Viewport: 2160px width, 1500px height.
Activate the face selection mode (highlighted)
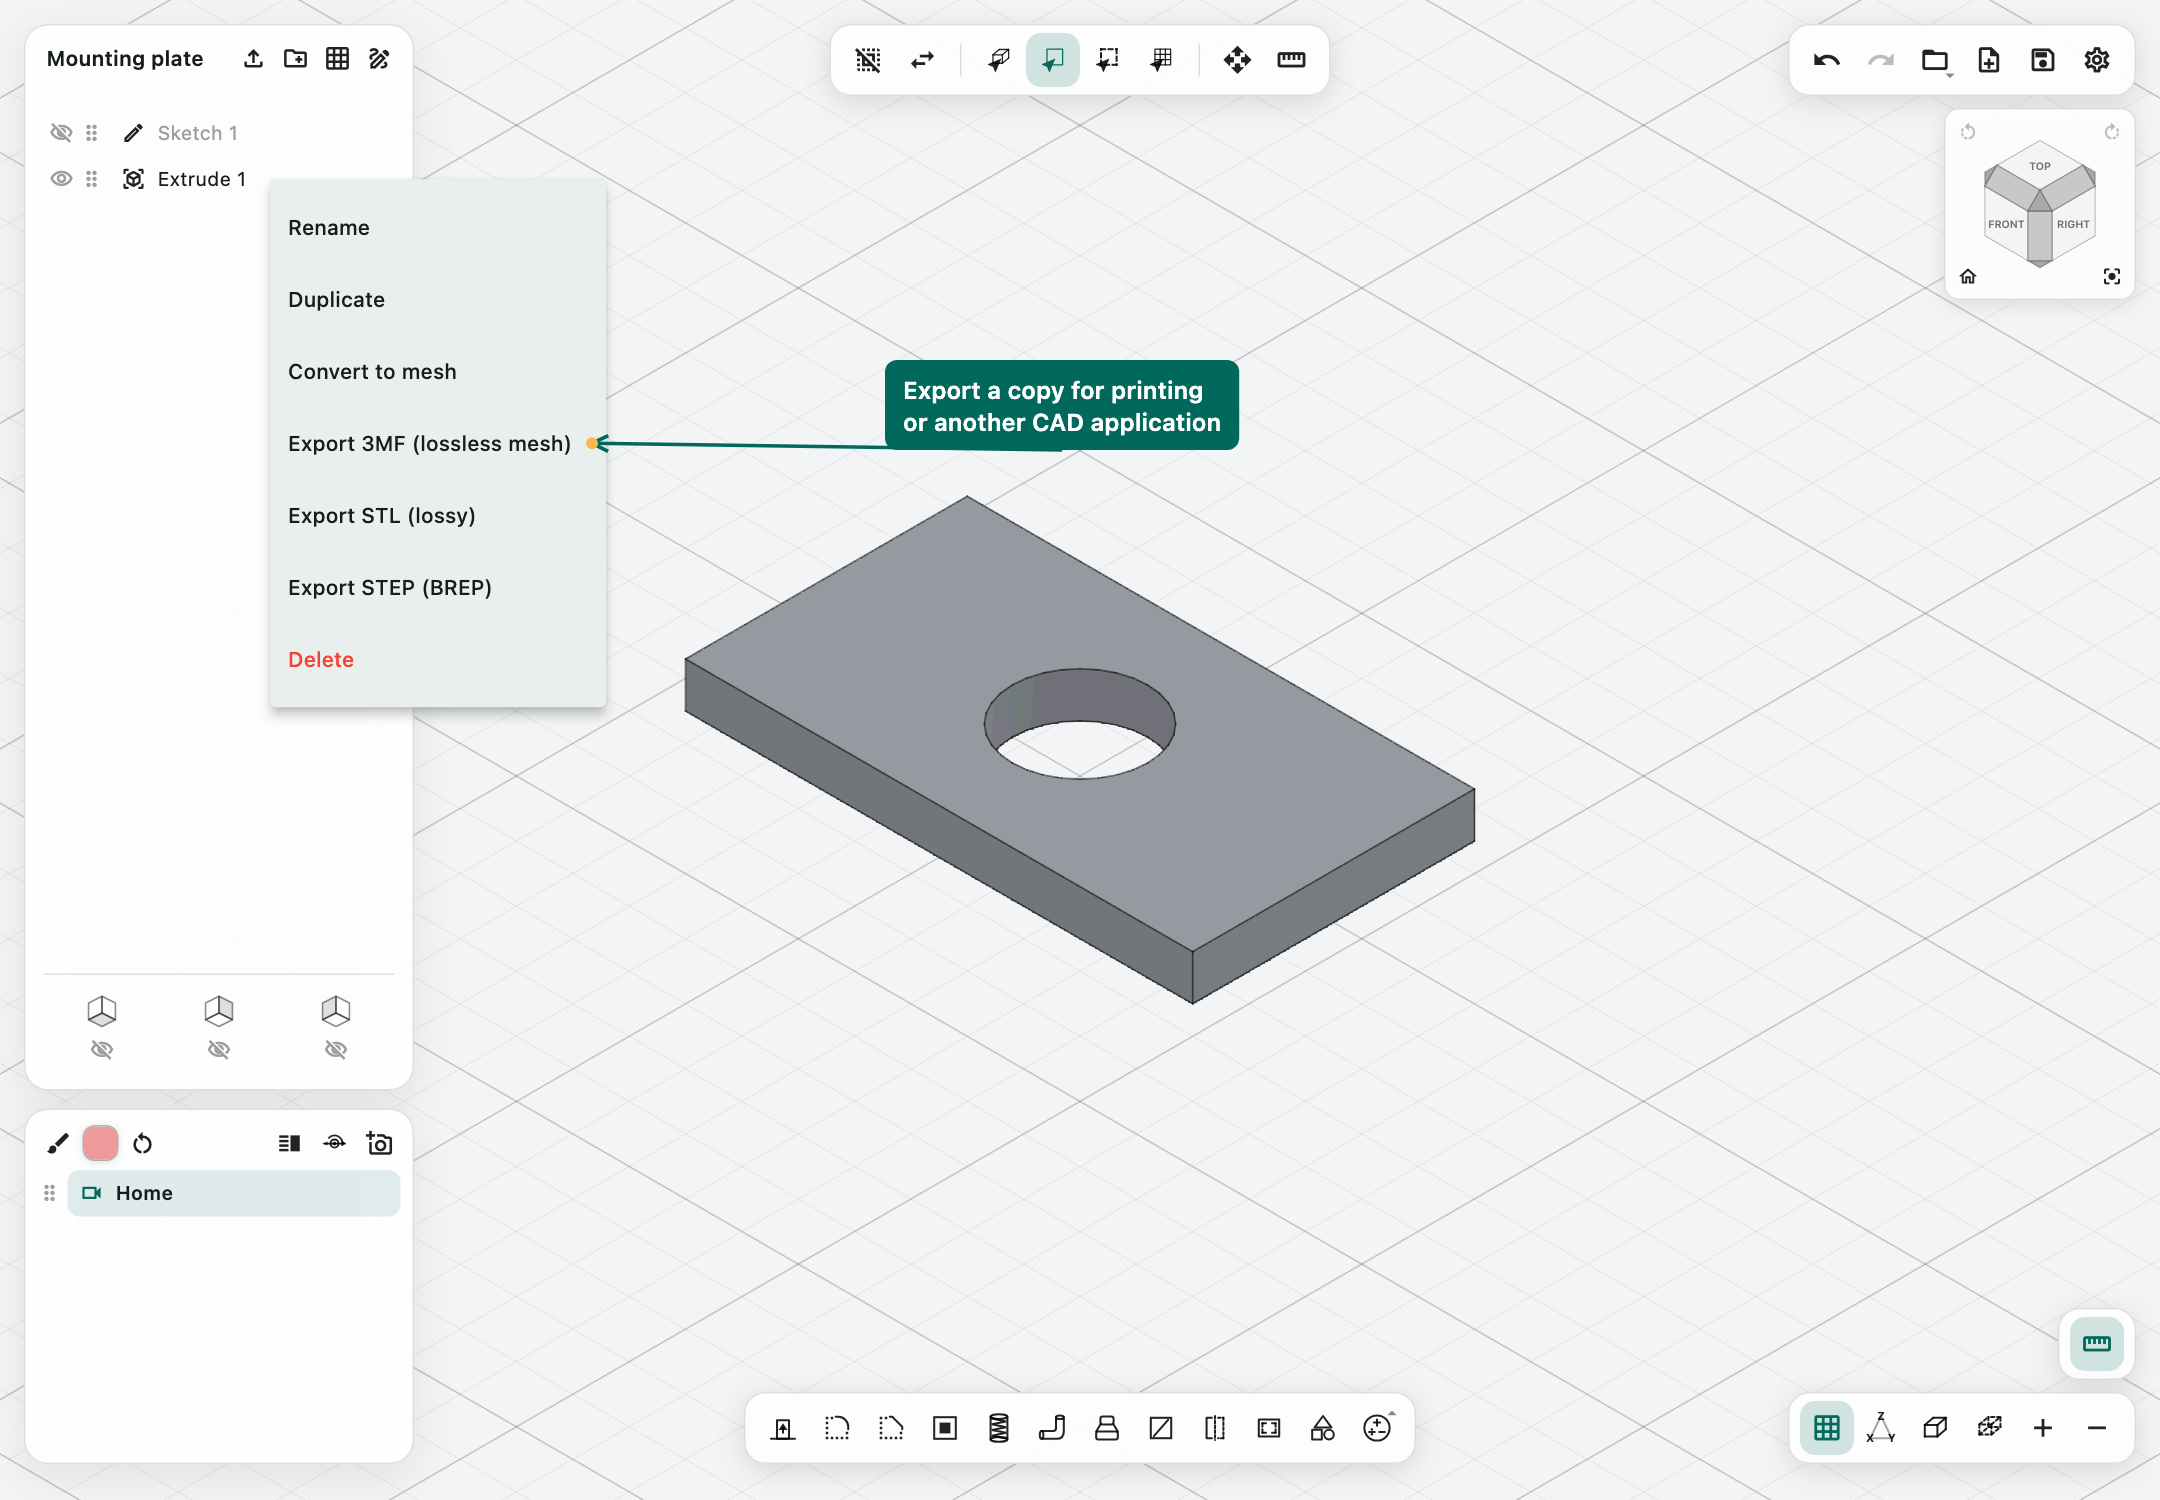pos(1053,60)
